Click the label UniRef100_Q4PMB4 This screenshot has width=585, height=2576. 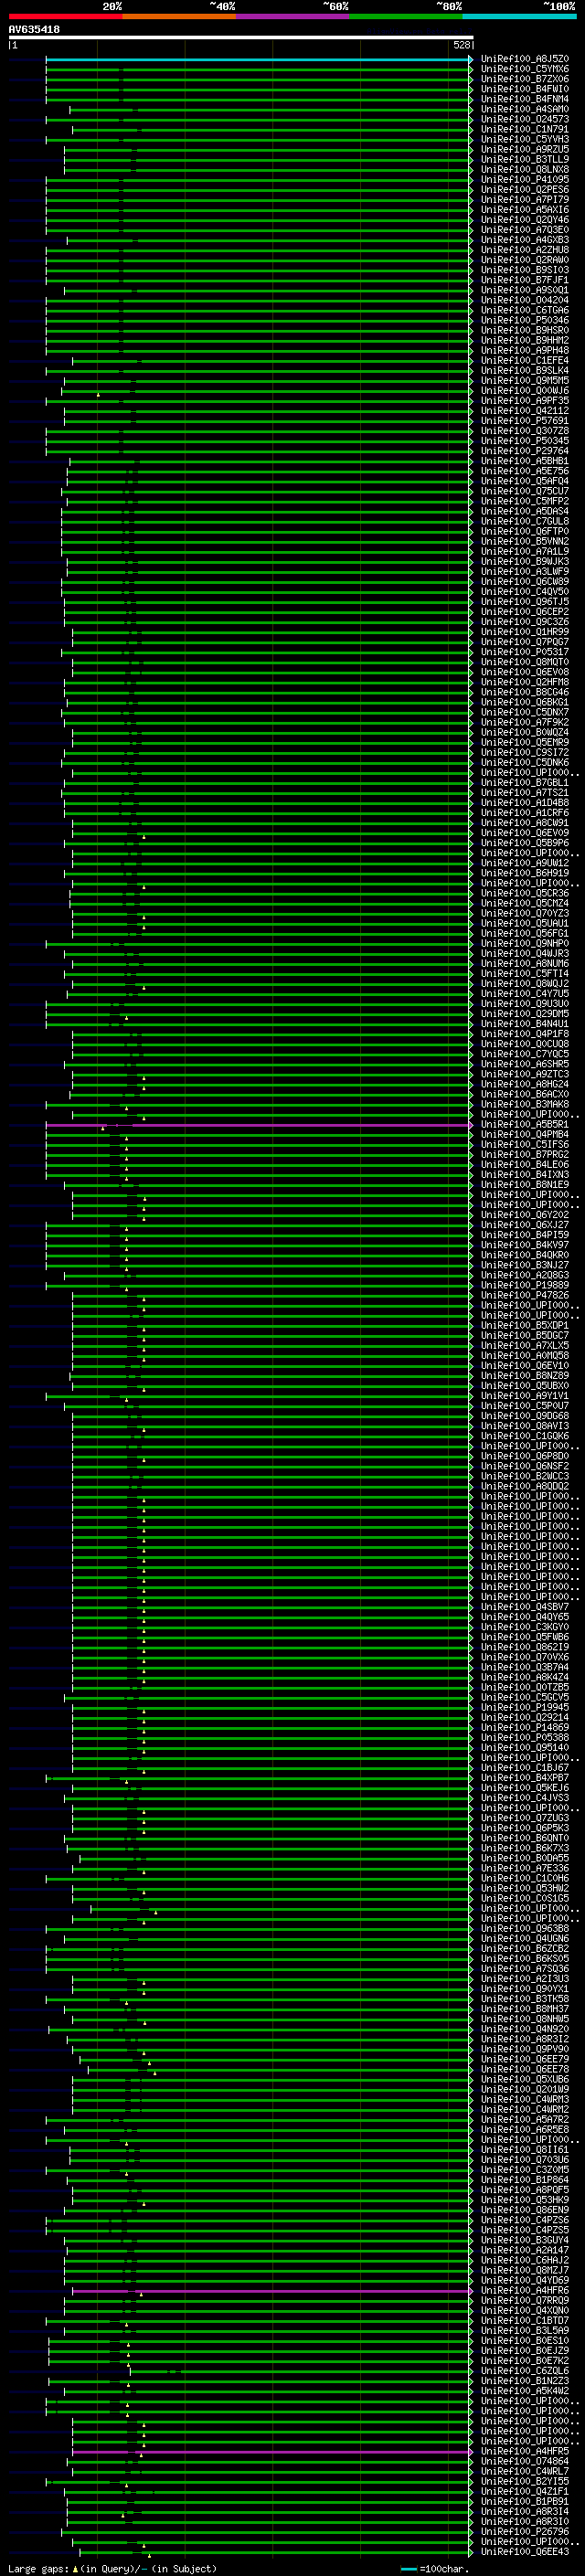tap(525, 1135)
